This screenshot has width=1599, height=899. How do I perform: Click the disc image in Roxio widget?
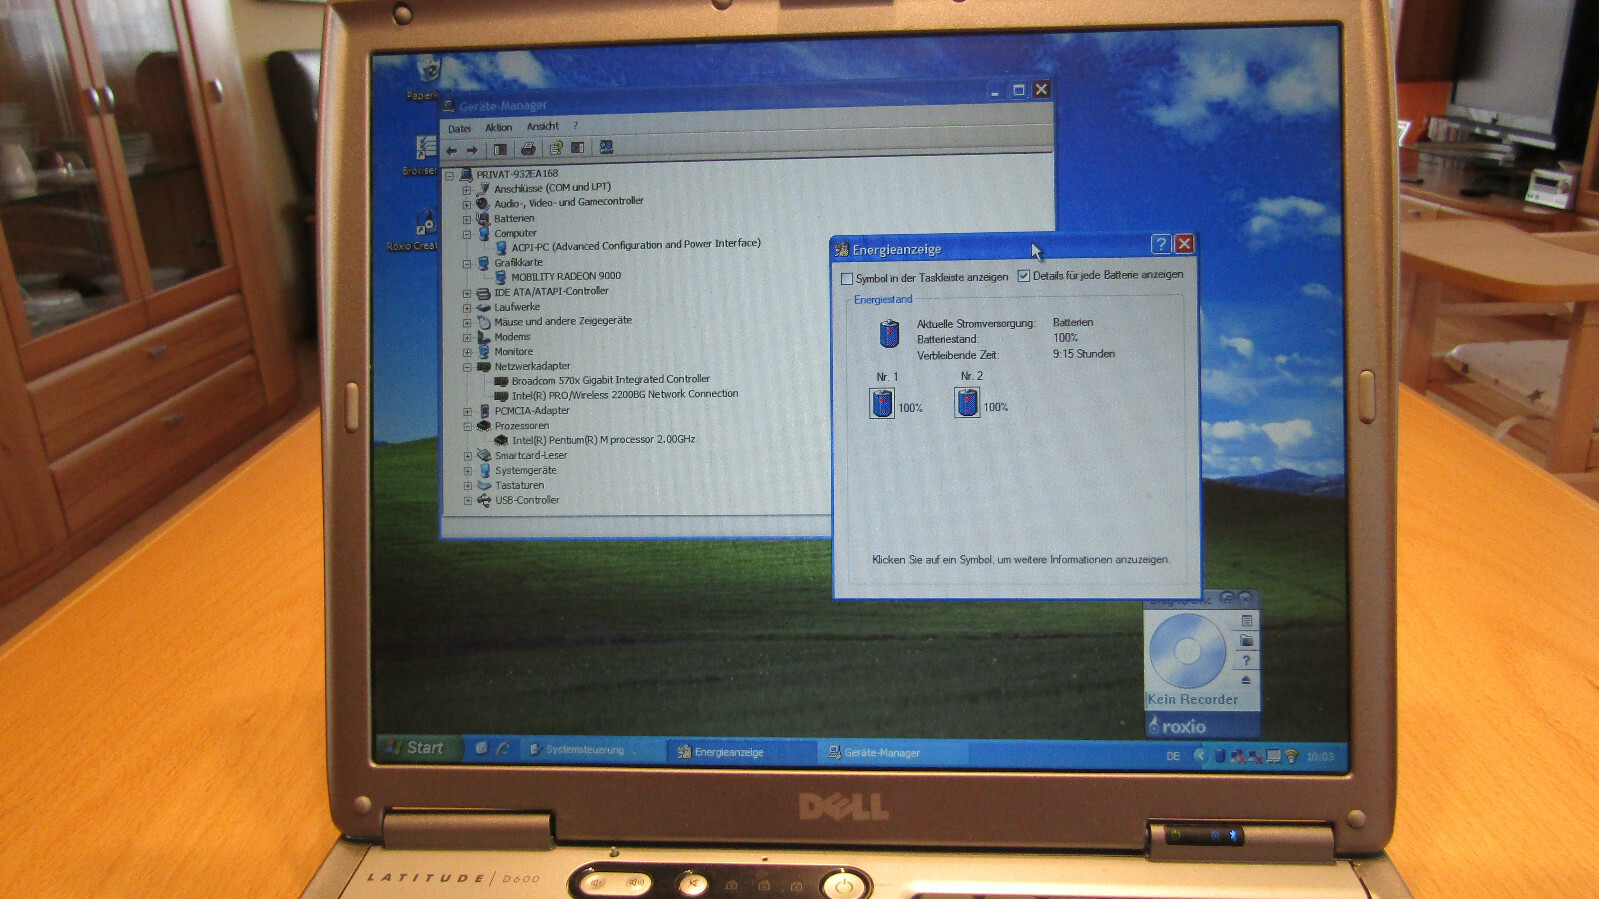pyautogui.click(x=1187, y=651)
